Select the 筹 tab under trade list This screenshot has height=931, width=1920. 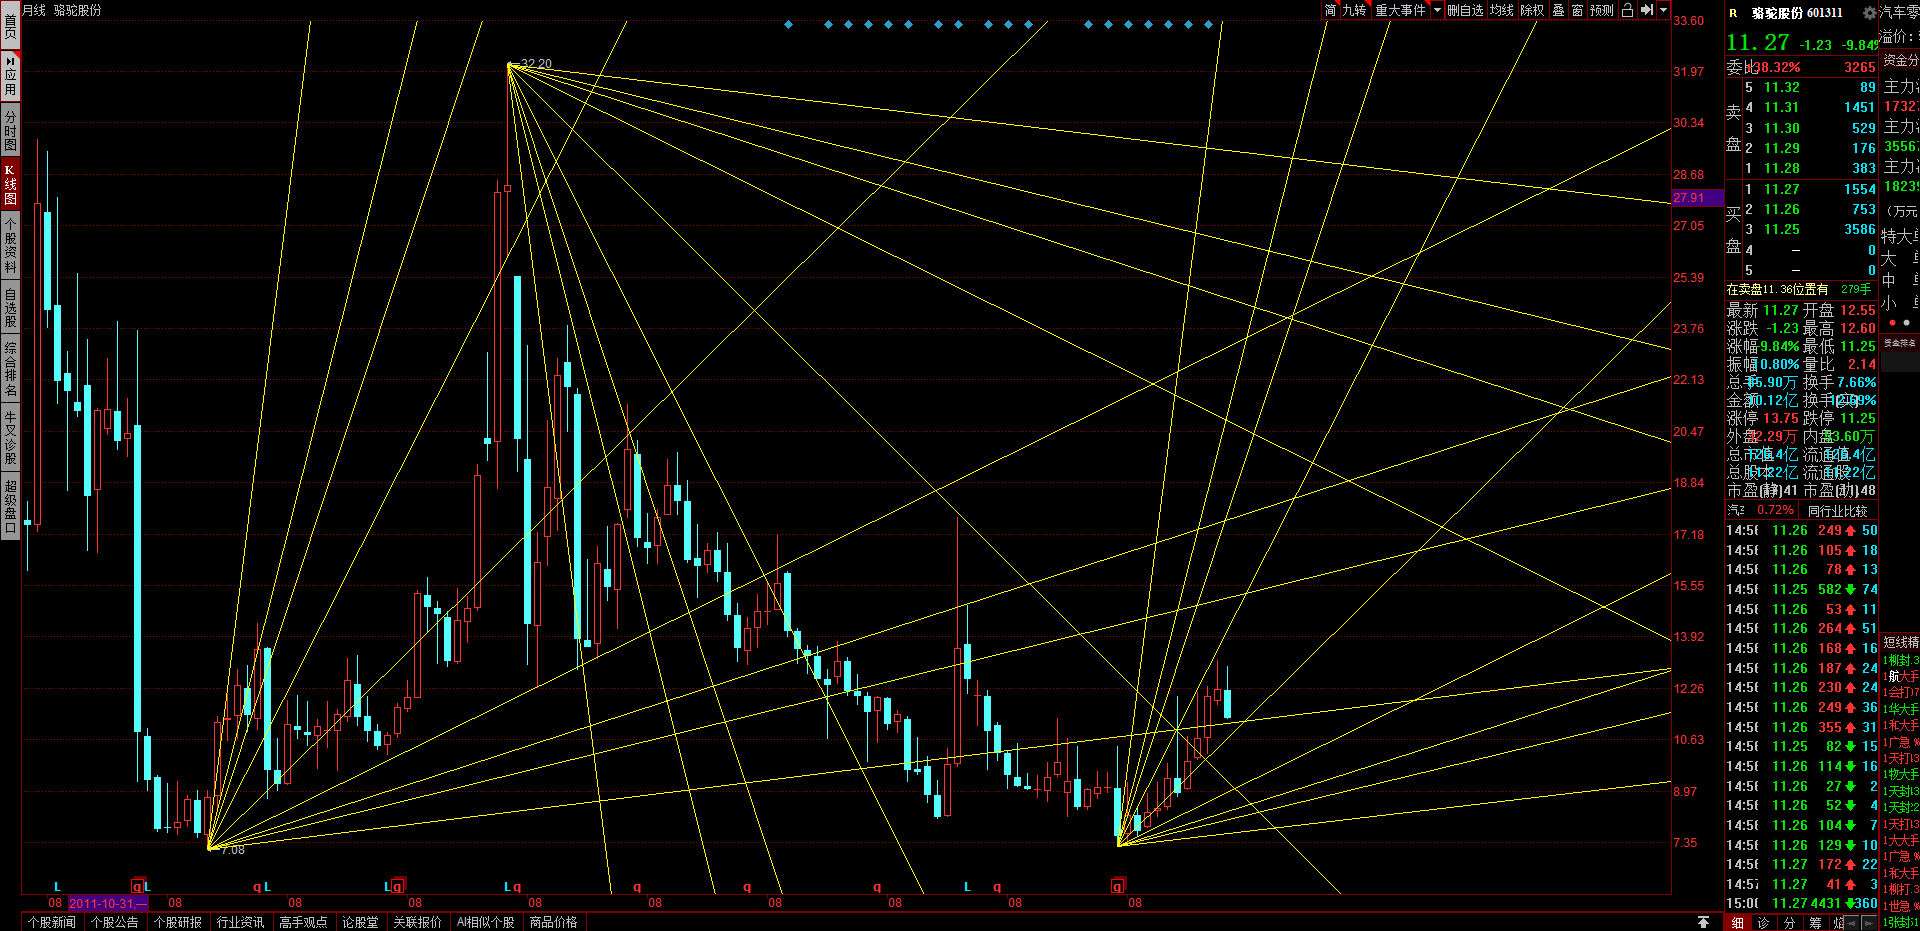[1814, 922]
